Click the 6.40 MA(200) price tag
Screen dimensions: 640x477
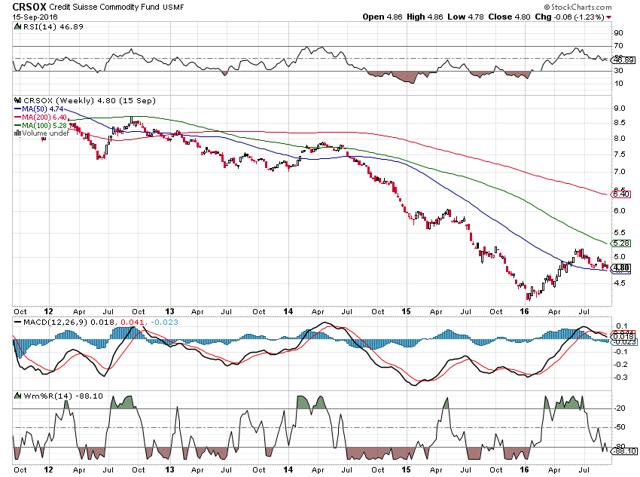click(622, 195)
